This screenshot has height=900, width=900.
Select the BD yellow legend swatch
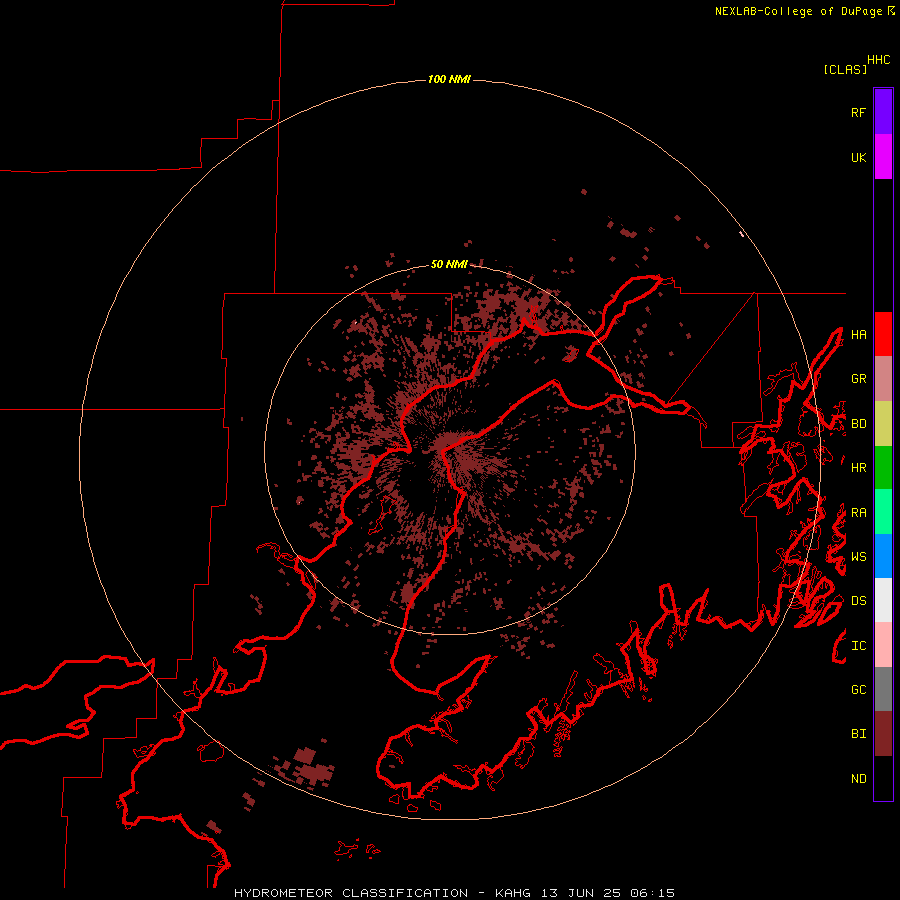(x=883, y=424)
